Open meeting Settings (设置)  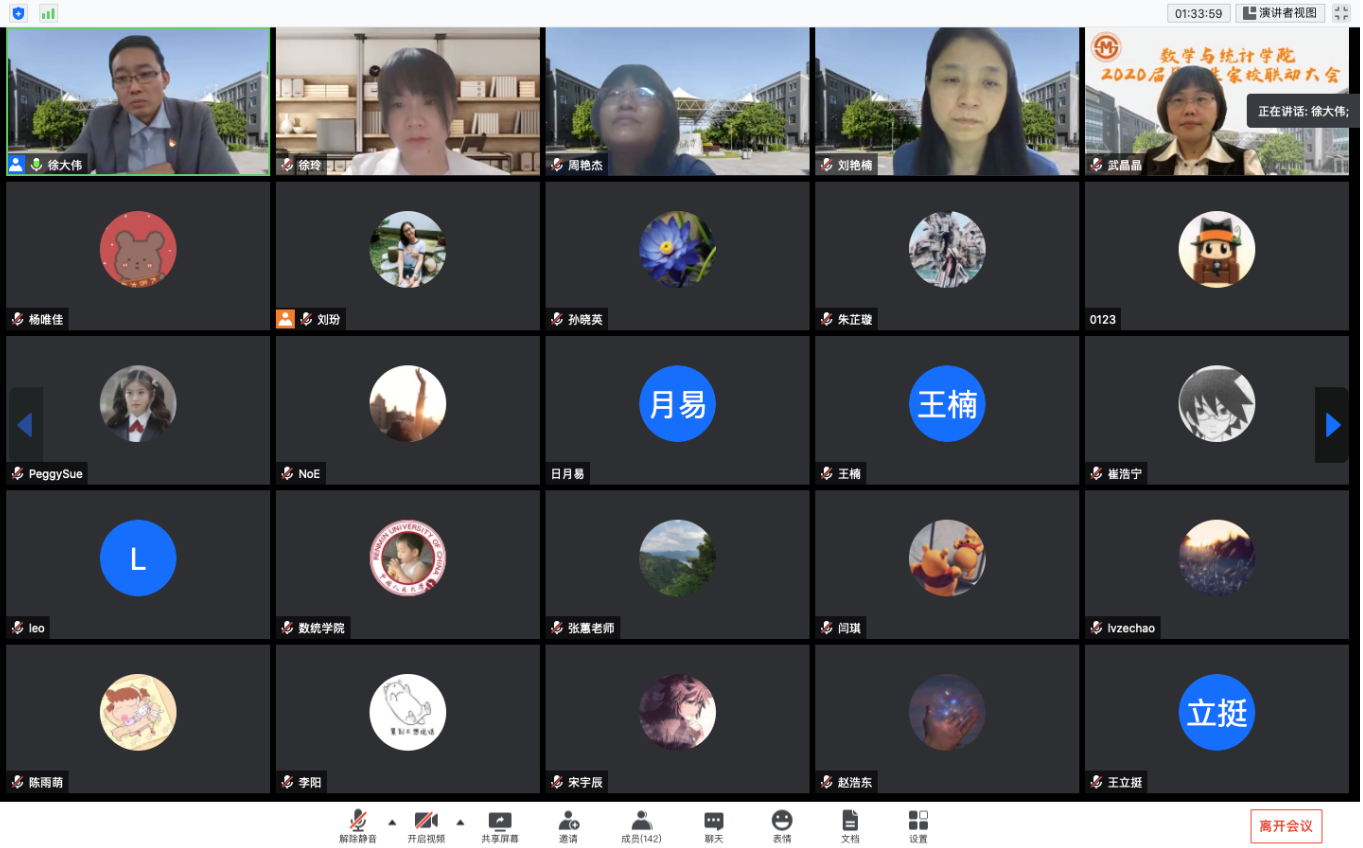click(x=918, y=826)
